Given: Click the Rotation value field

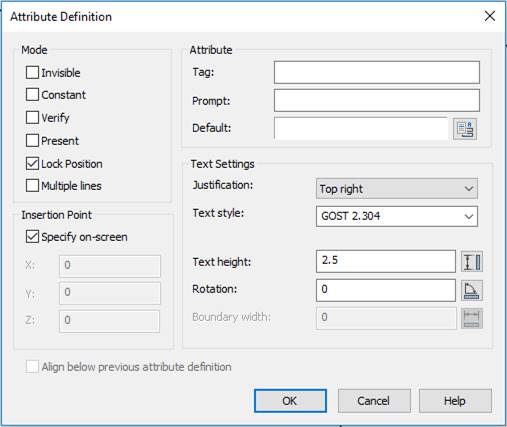Looking at the screenshot, I should tap(386, 290).
